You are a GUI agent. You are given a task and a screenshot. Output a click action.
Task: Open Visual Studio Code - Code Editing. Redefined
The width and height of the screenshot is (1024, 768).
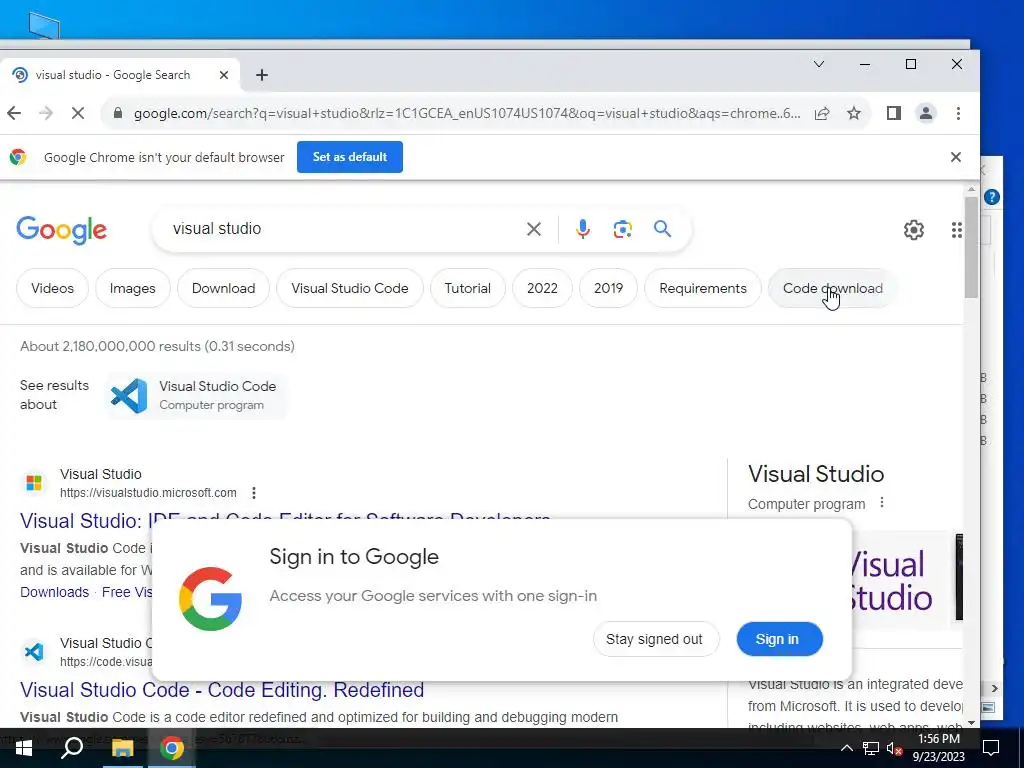222,690
